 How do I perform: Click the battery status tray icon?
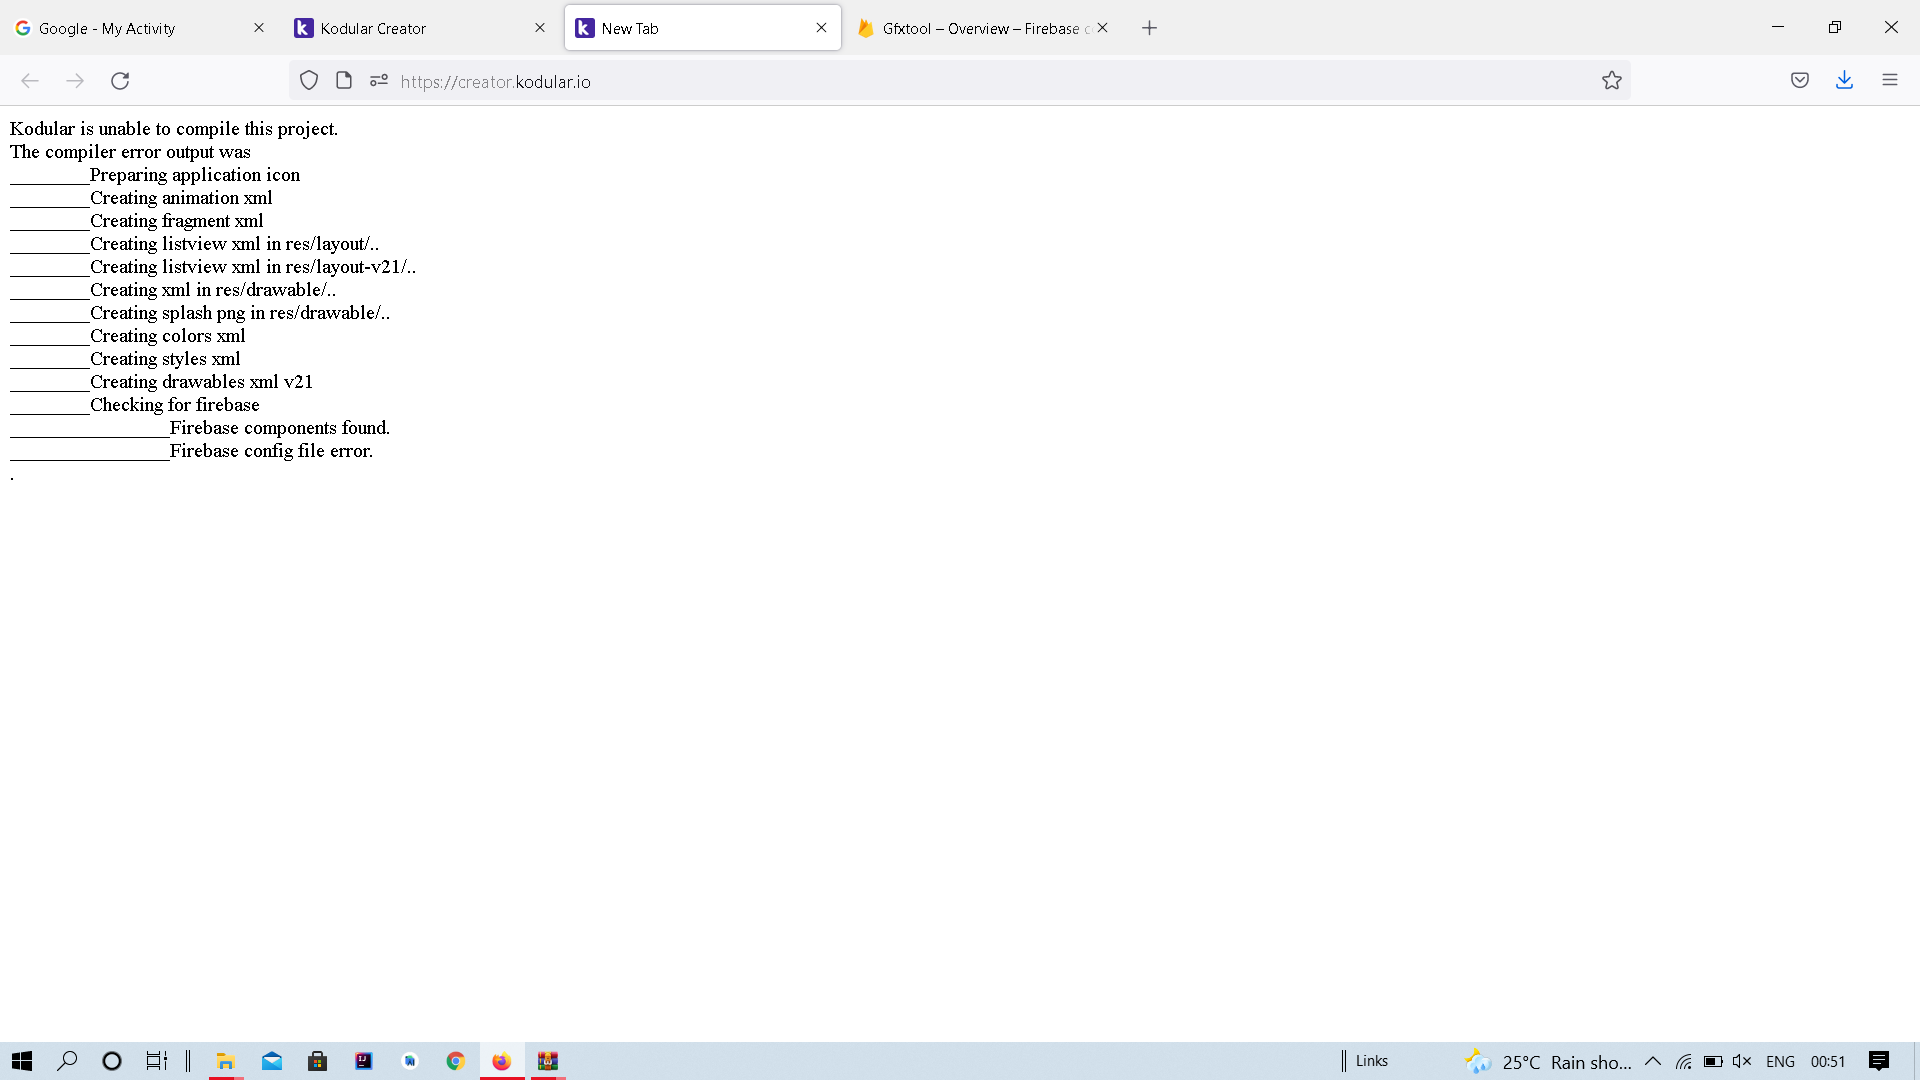(1713, 1062)
